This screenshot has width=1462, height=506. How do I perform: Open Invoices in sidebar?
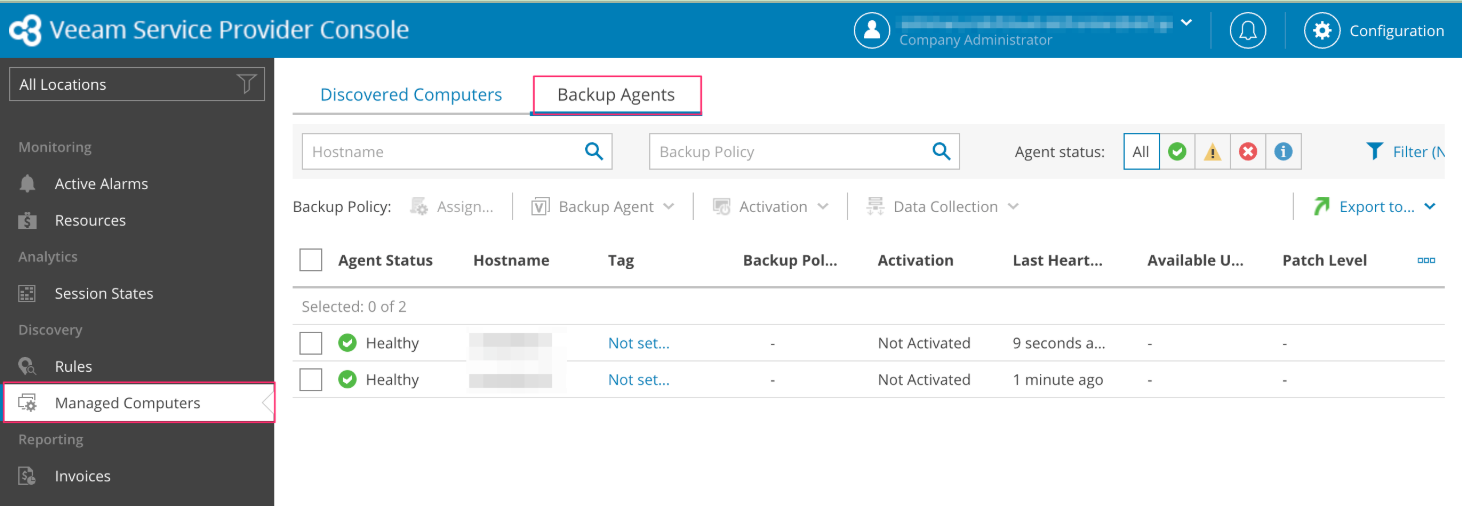82,477
